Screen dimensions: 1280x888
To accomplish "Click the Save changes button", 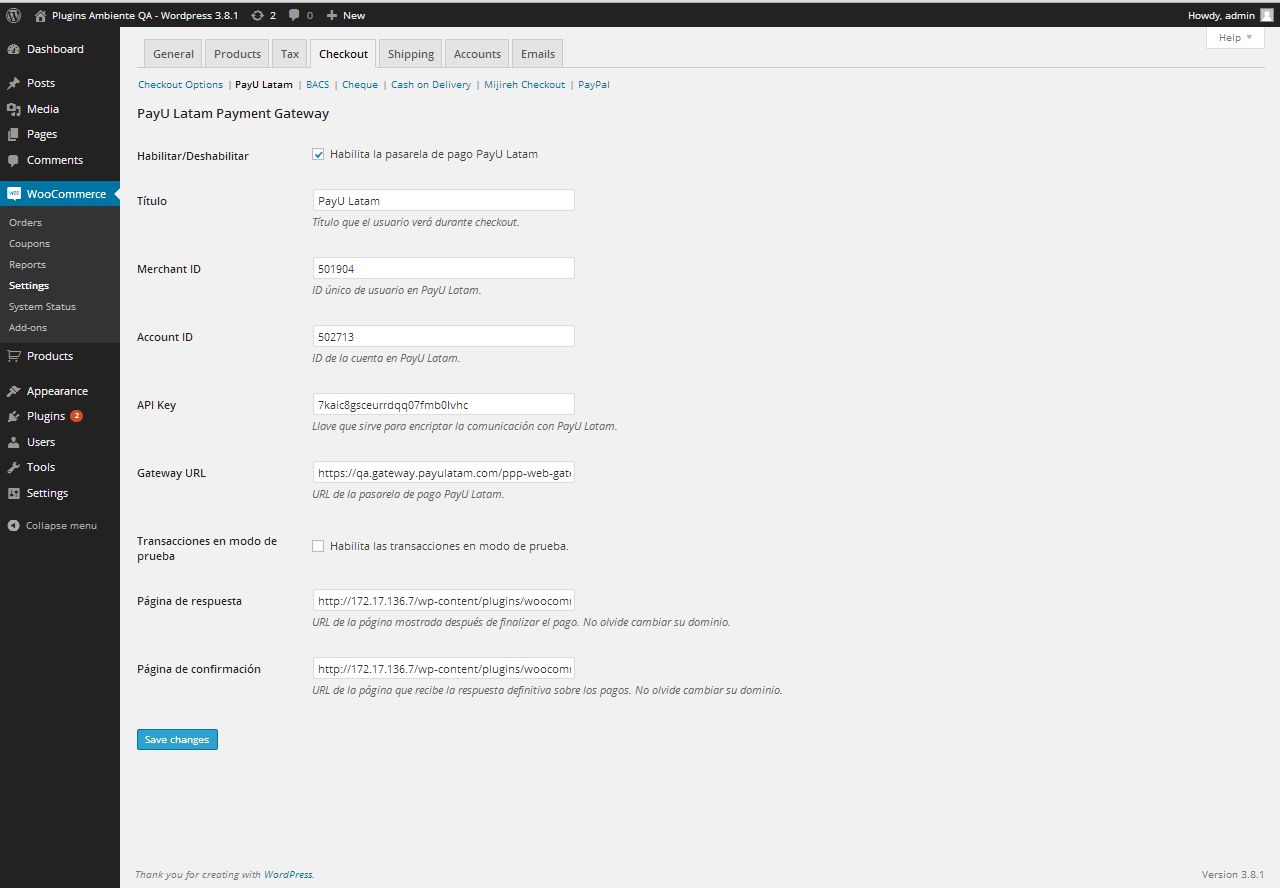I will [x=177, y=740].
